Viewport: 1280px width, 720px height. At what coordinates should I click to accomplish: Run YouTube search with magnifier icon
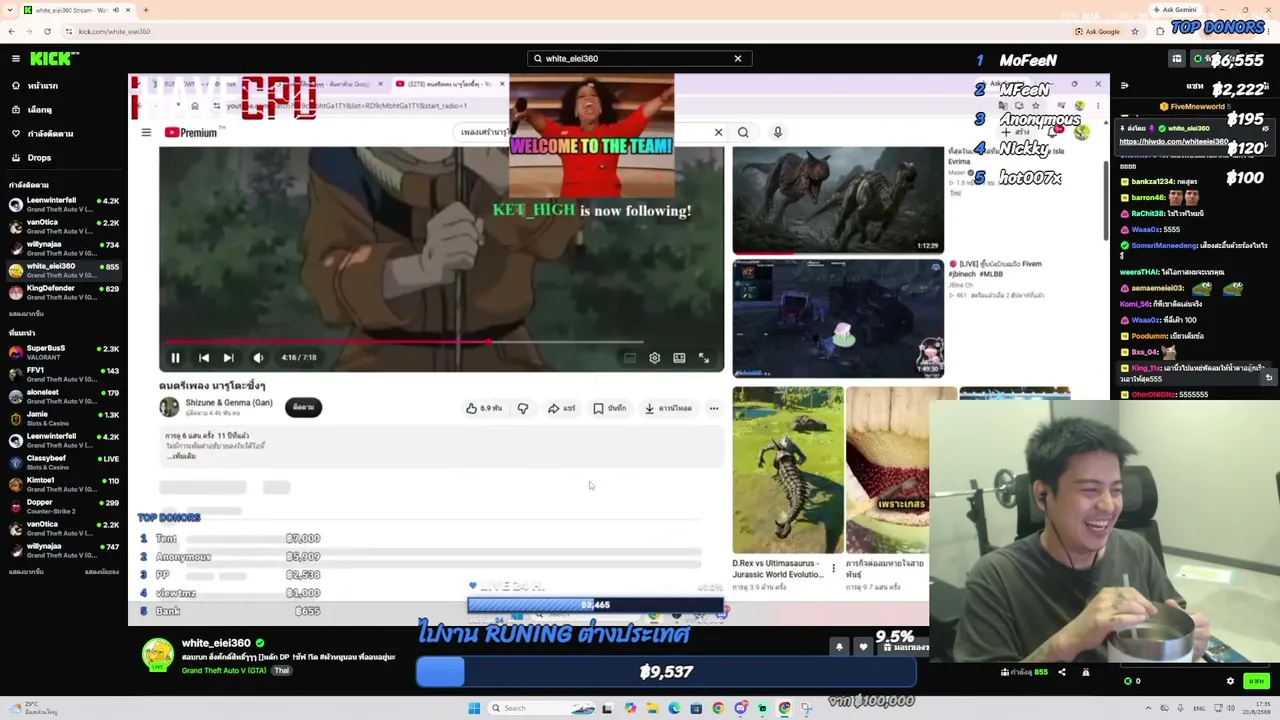(743, 132)
